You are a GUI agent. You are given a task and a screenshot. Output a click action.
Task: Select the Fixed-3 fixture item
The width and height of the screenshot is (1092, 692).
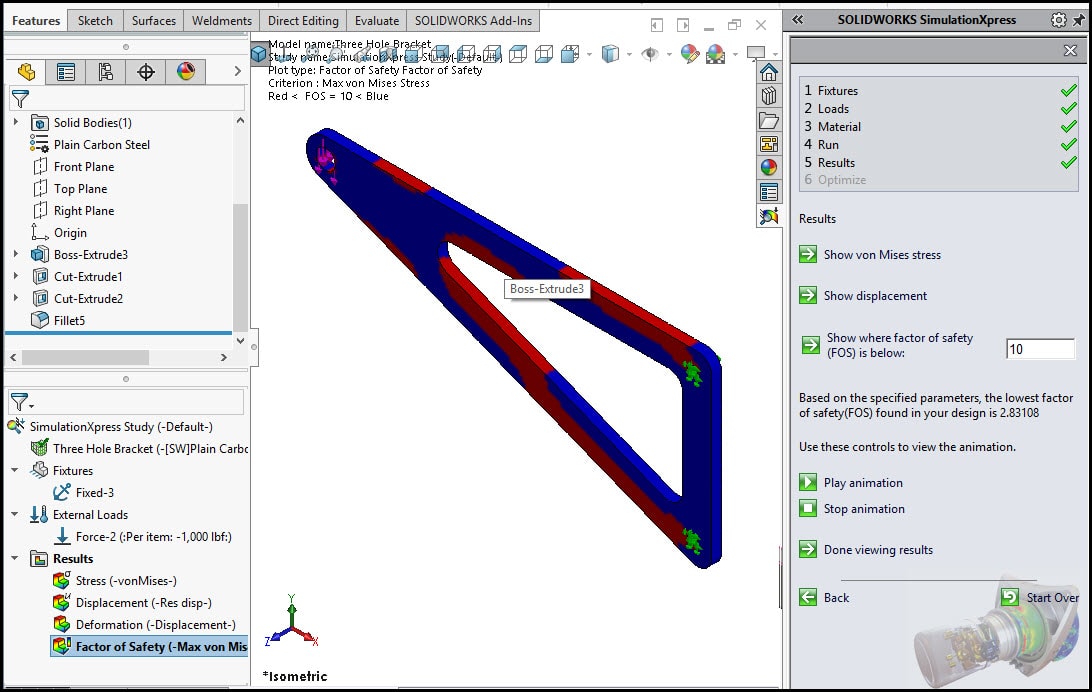point(95,493)
